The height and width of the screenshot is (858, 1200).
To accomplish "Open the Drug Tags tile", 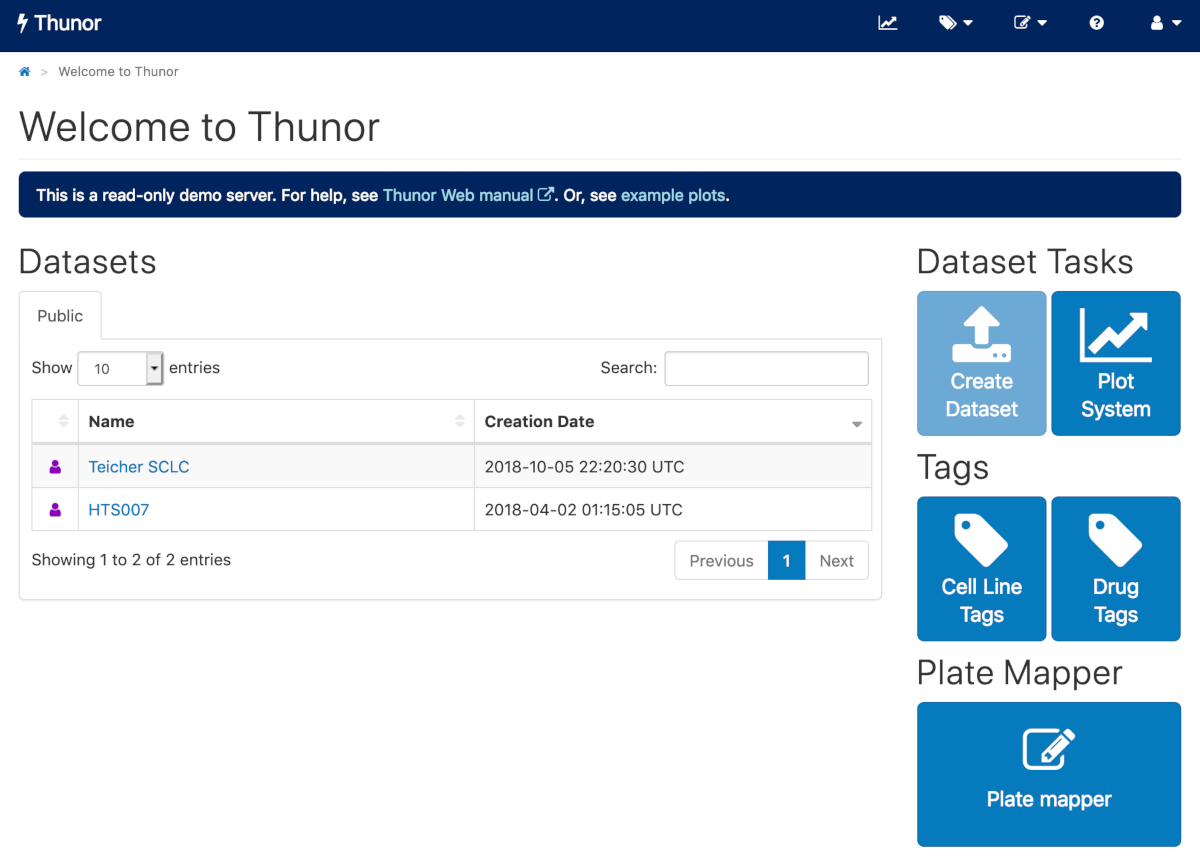I will (x=1116, y=569).
